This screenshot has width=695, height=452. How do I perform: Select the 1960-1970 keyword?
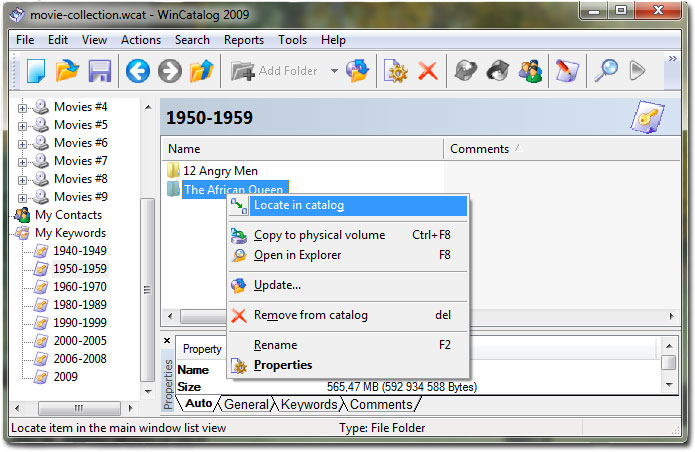point(80,287)
